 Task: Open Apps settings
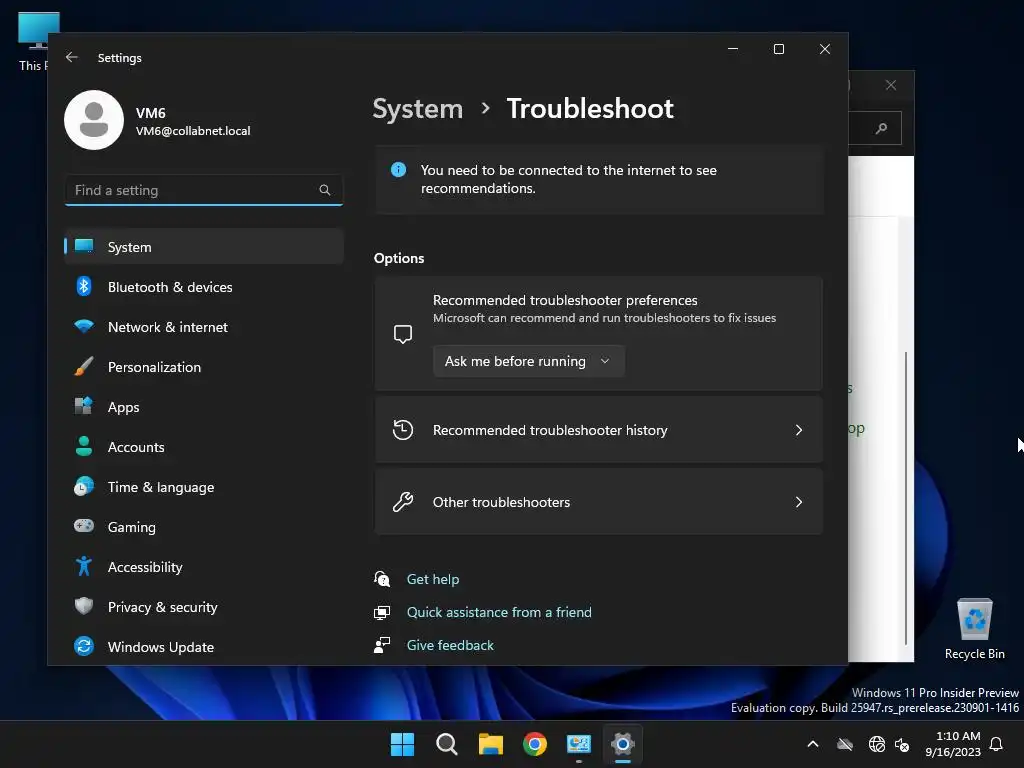click(x=204, y=407)
